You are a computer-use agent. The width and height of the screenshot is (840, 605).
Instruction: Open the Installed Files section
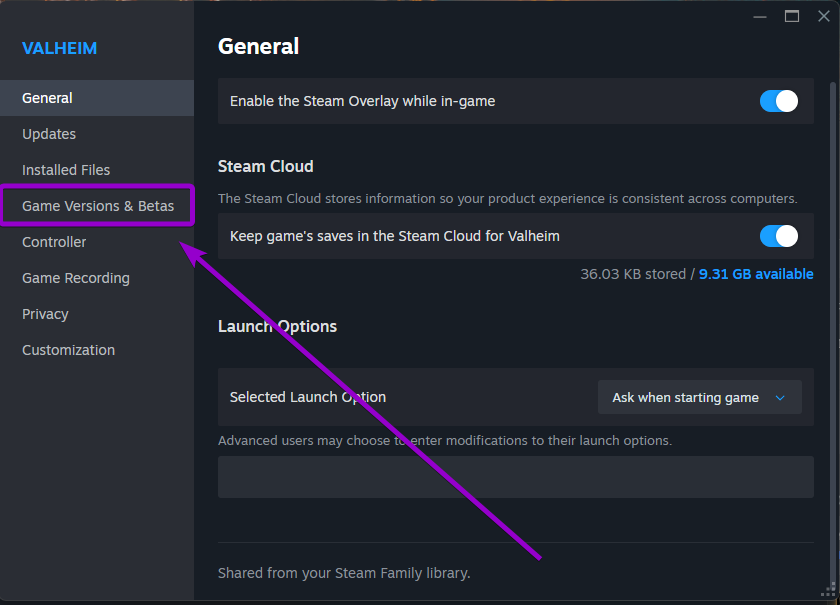pyautogui.click(x=96, y=170)
